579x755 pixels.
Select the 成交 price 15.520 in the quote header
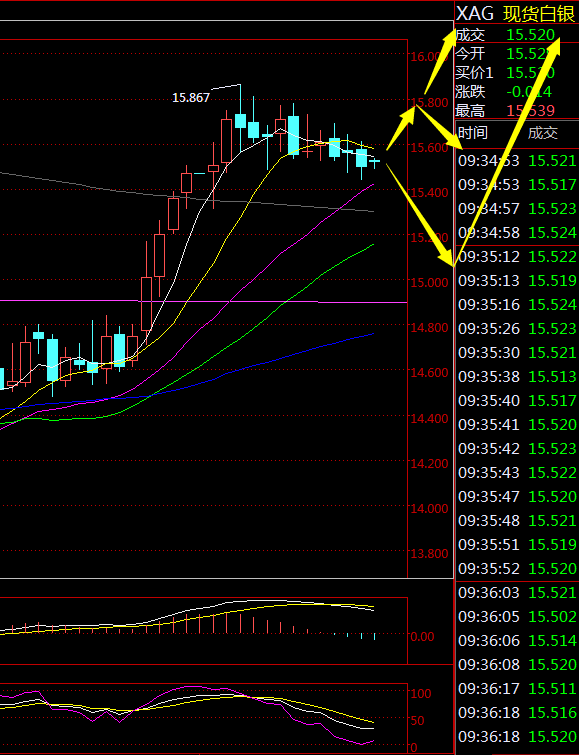(x=530, y=35)
